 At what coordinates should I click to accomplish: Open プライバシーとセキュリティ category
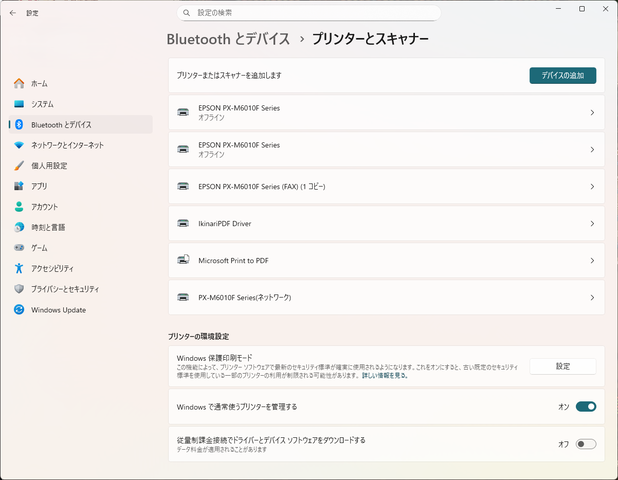pyautogui.click(x=80, y=289)
